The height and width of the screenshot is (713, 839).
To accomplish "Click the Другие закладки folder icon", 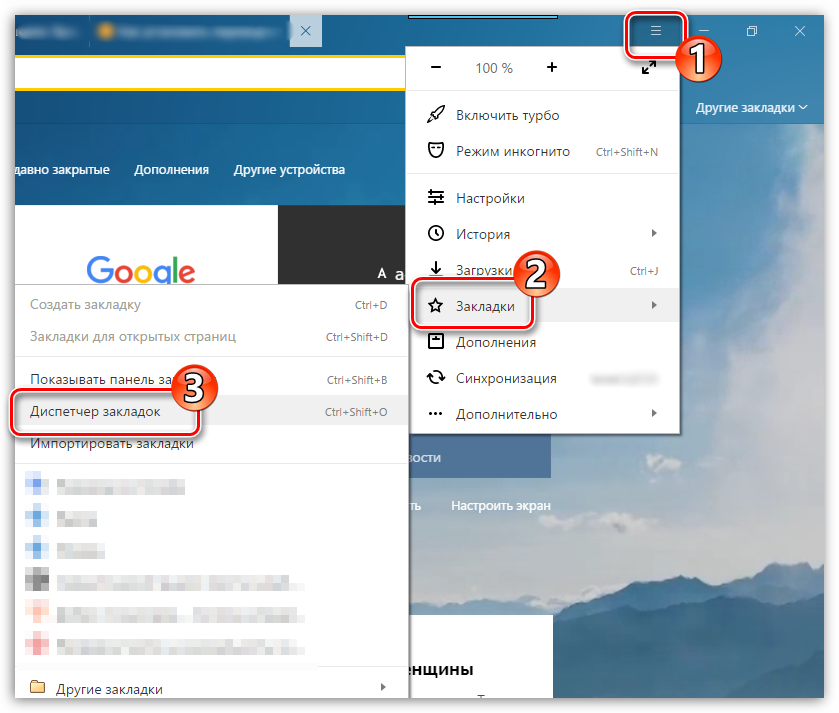I will pyautogui.click(x=37, y=686).
